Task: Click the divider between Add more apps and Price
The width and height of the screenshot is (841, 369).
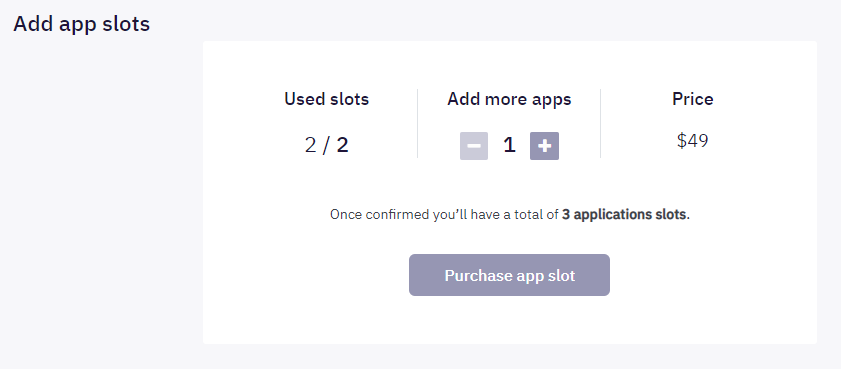Action: (600, 123)
